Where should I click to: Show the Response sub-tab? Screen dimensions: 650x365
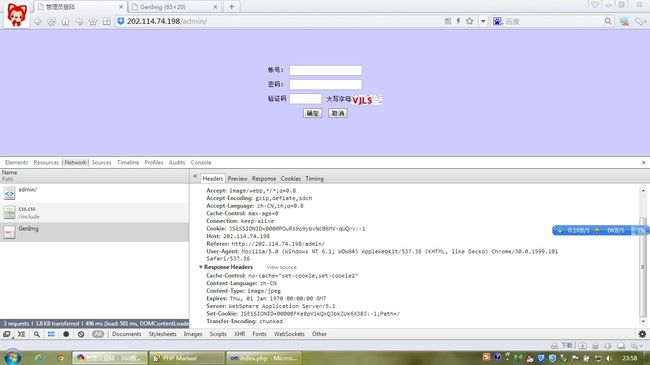pyautogui.click(x=264, y=178)
